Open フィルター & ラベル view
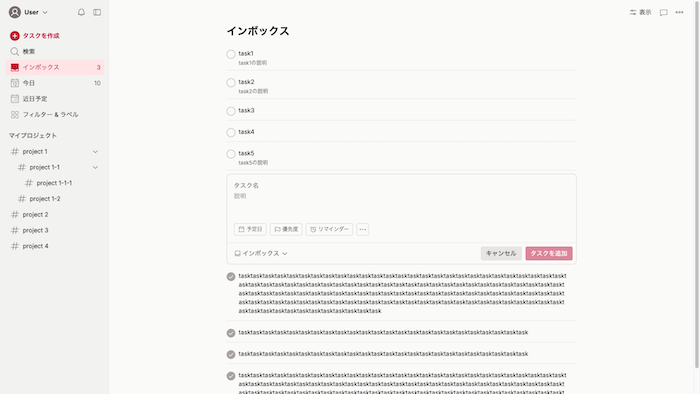 click(55, 115)
